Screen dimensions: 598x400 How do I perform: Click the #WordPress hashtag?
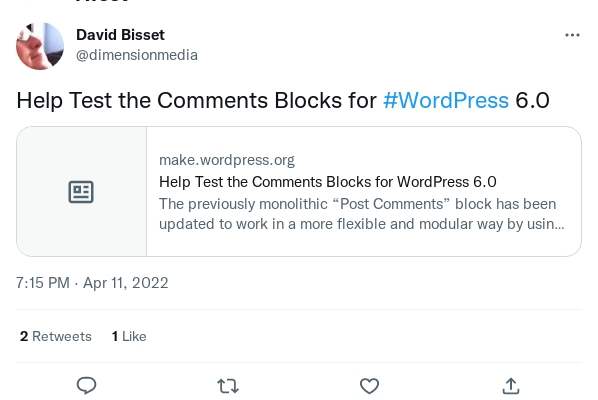click(446, 100)
